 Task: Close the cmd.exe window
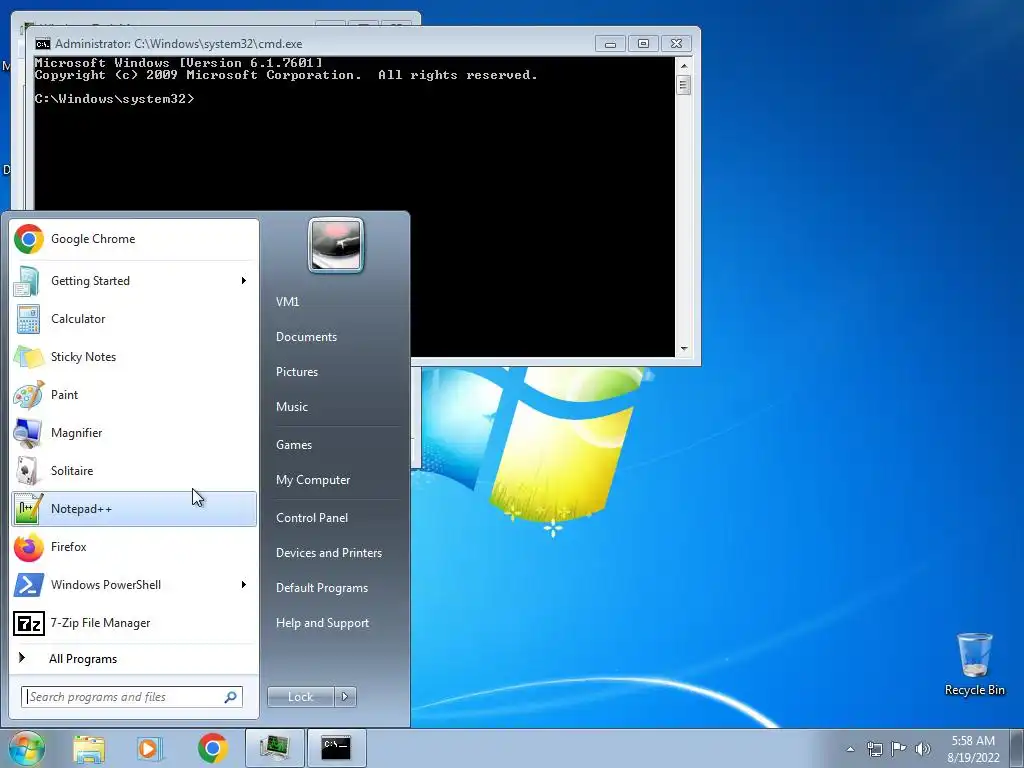click(677, 44)
